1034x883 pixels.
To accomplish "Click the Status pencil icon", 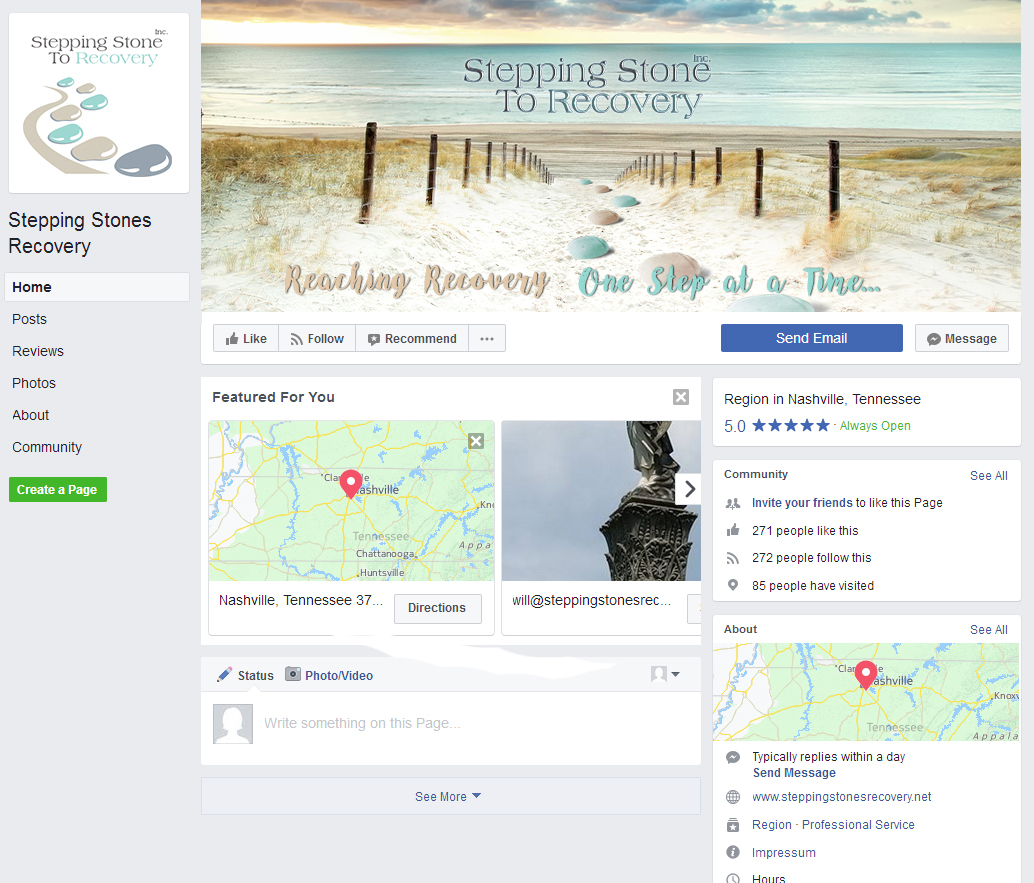I will coord(224,674).
